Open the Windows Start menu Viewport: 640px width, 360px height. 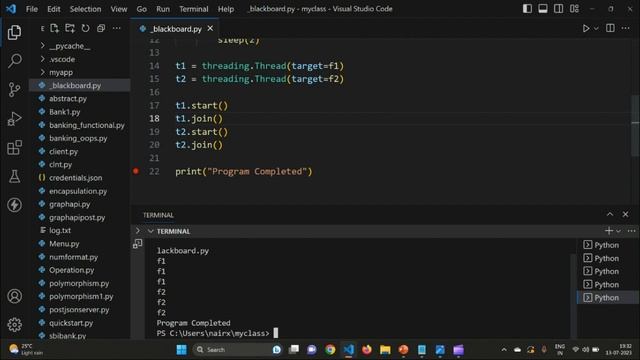point(181,350)
